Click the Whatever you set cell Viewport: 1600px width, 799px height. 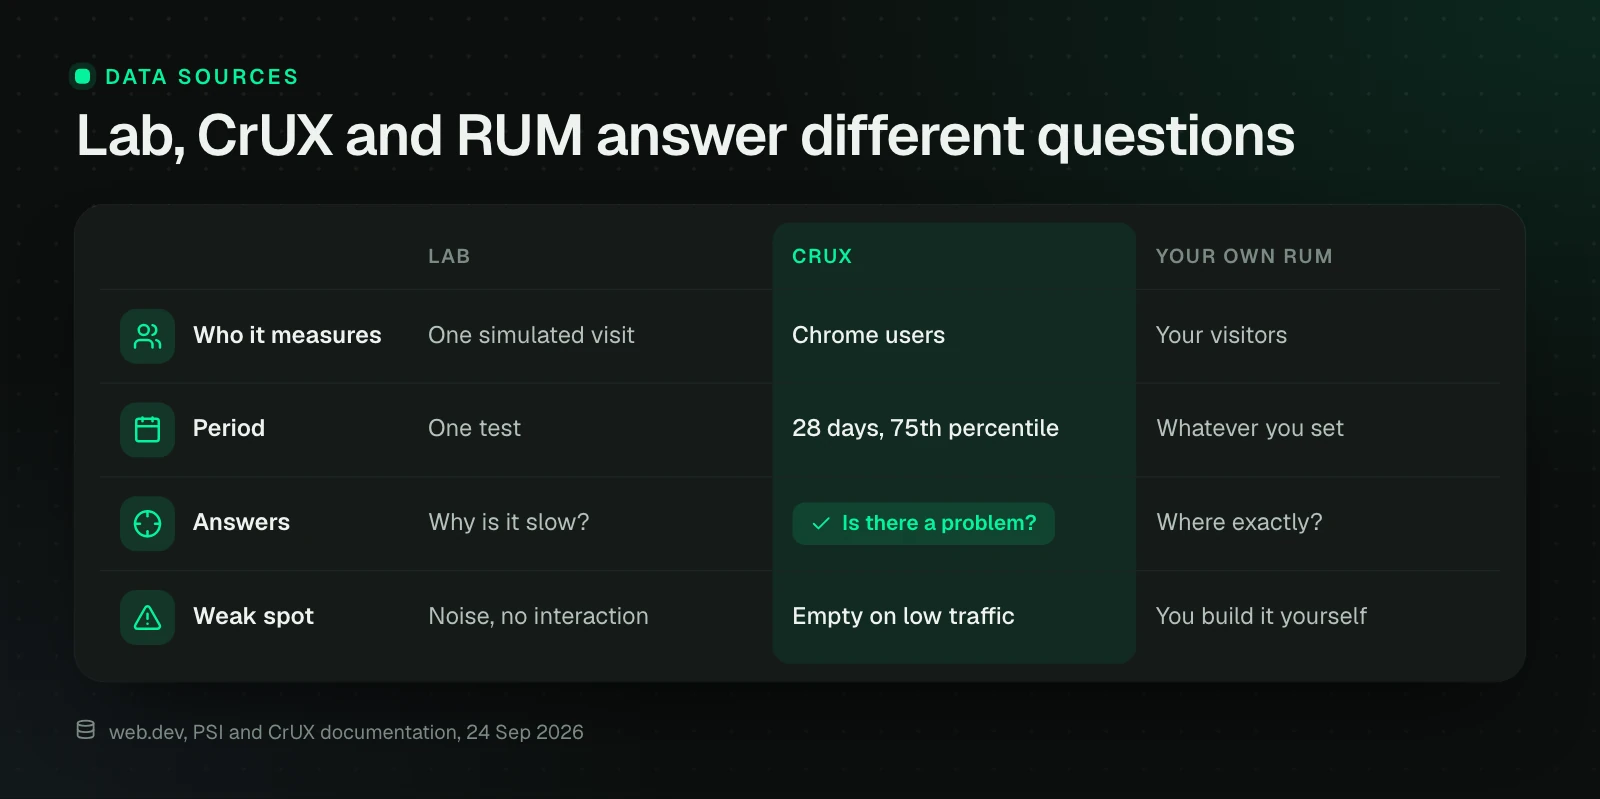tap(1250, 428)
